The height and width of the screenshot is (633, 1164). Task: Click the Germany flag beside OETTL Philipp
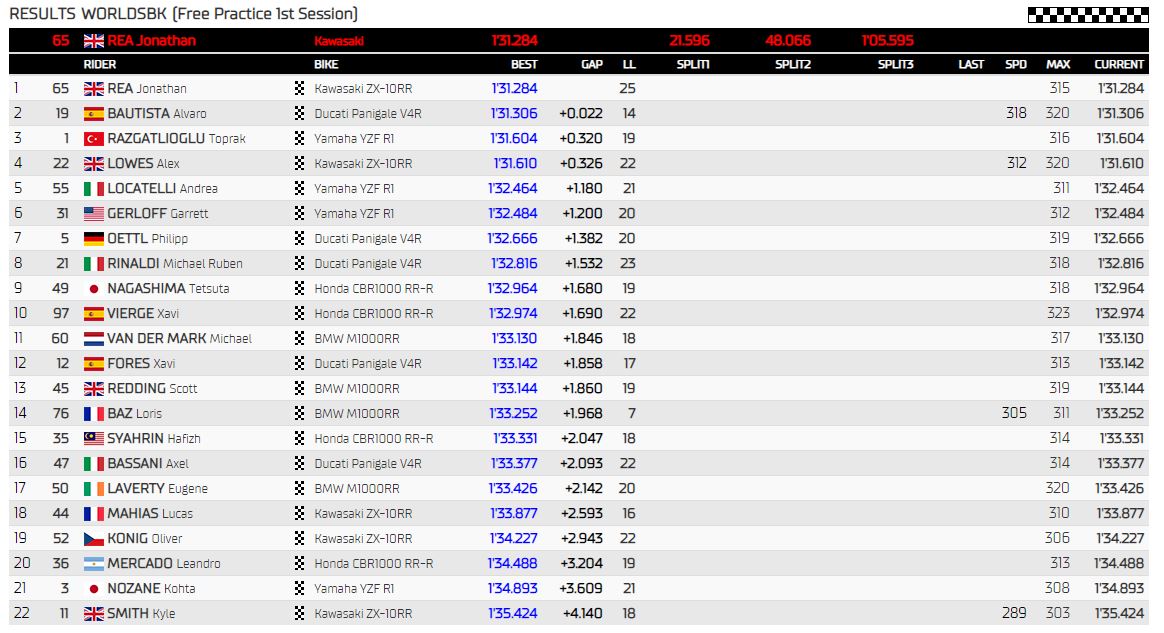(x=94, y=239)
